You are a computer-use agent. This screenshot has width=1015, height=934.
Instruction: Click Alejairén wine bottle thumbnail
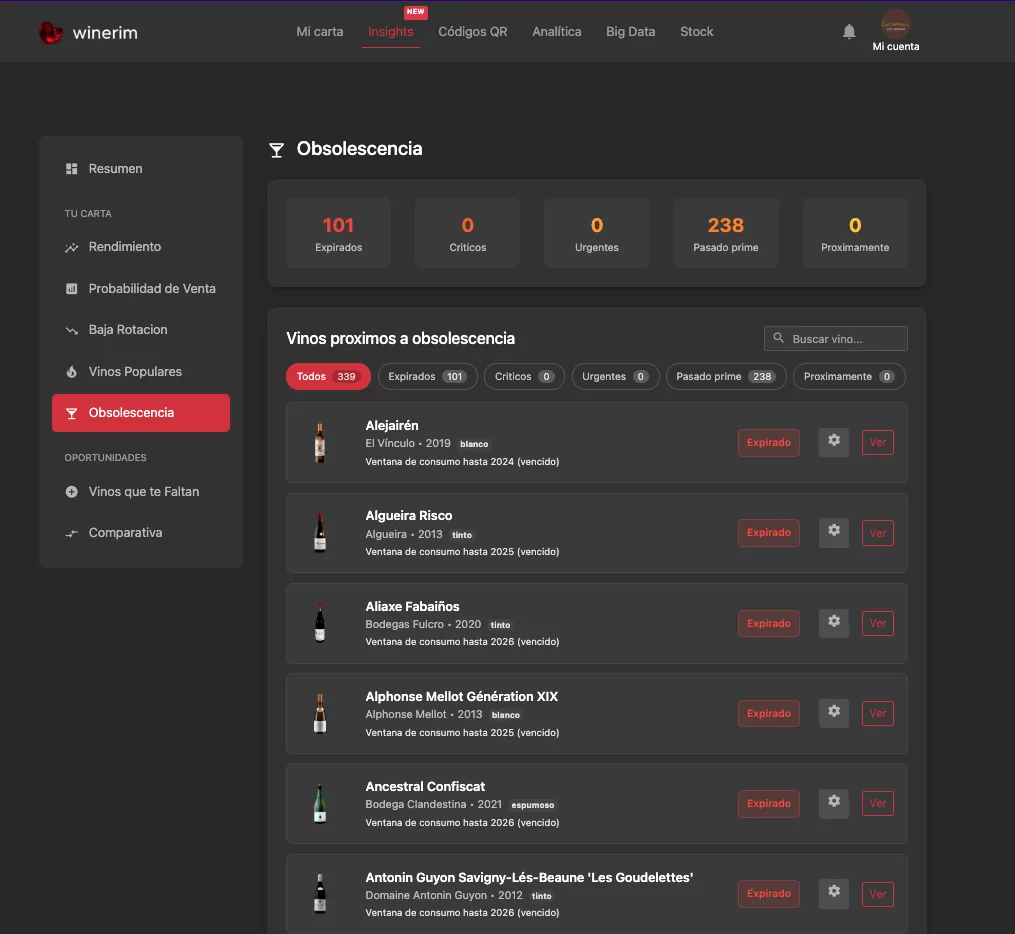320,442
